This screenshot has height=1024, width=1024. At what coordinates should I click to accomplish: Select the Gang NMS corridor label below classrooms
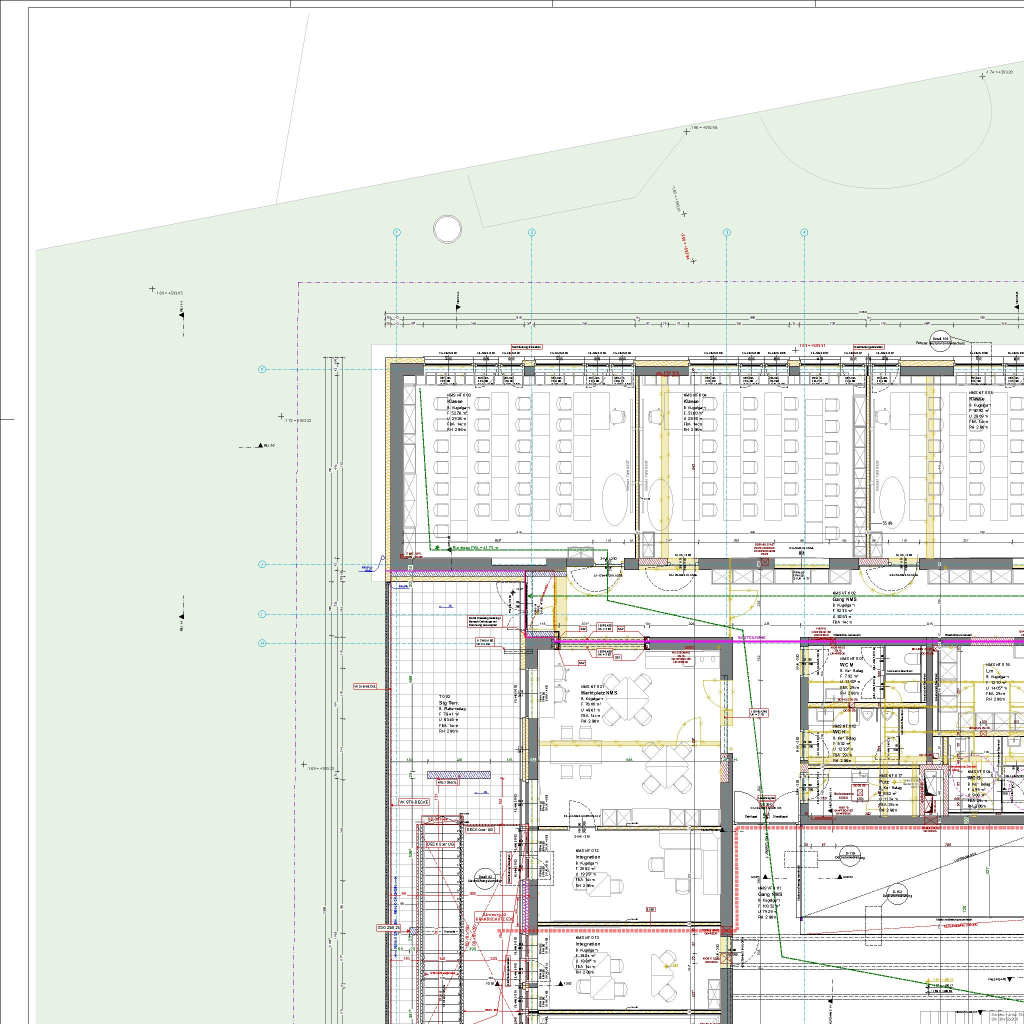(845, 601)
